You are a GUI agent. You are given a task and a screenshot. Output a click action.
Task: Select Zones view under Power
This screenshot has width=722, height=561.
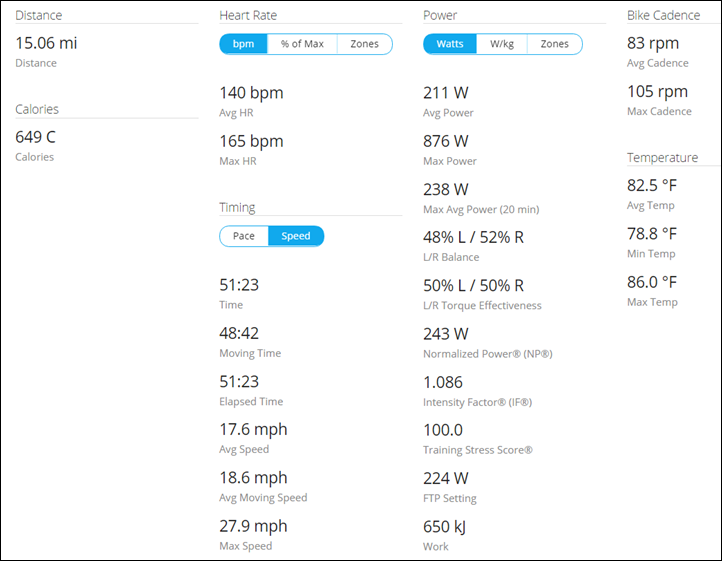pyautogui.click(x=554, y=44)
